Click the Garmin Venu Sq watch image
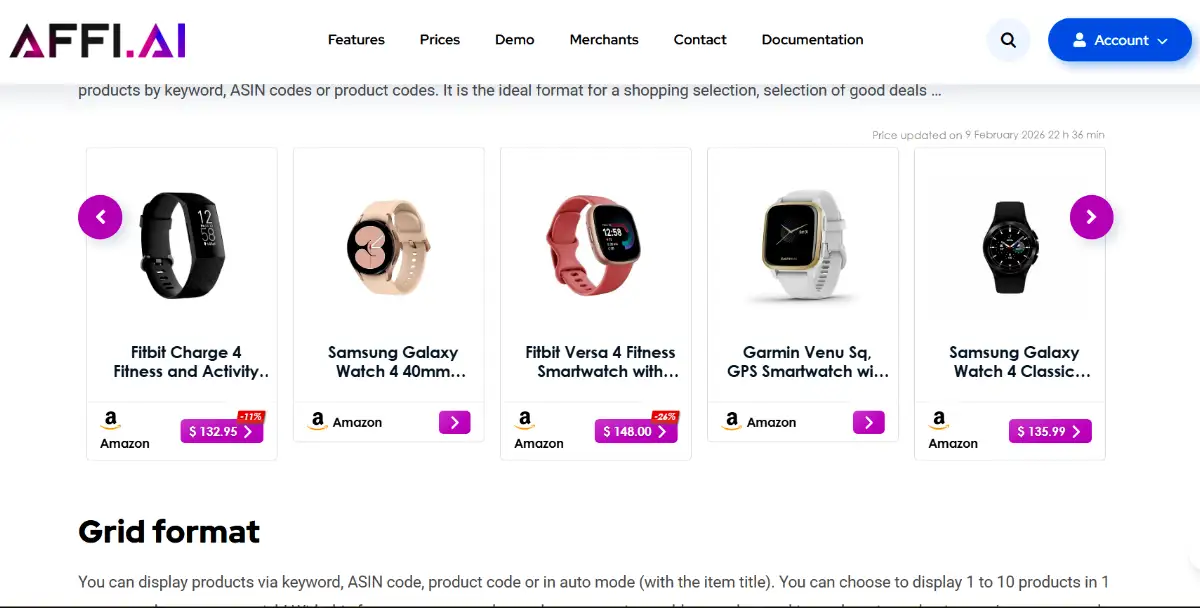 pyautogui.click(x=803, y=246)
